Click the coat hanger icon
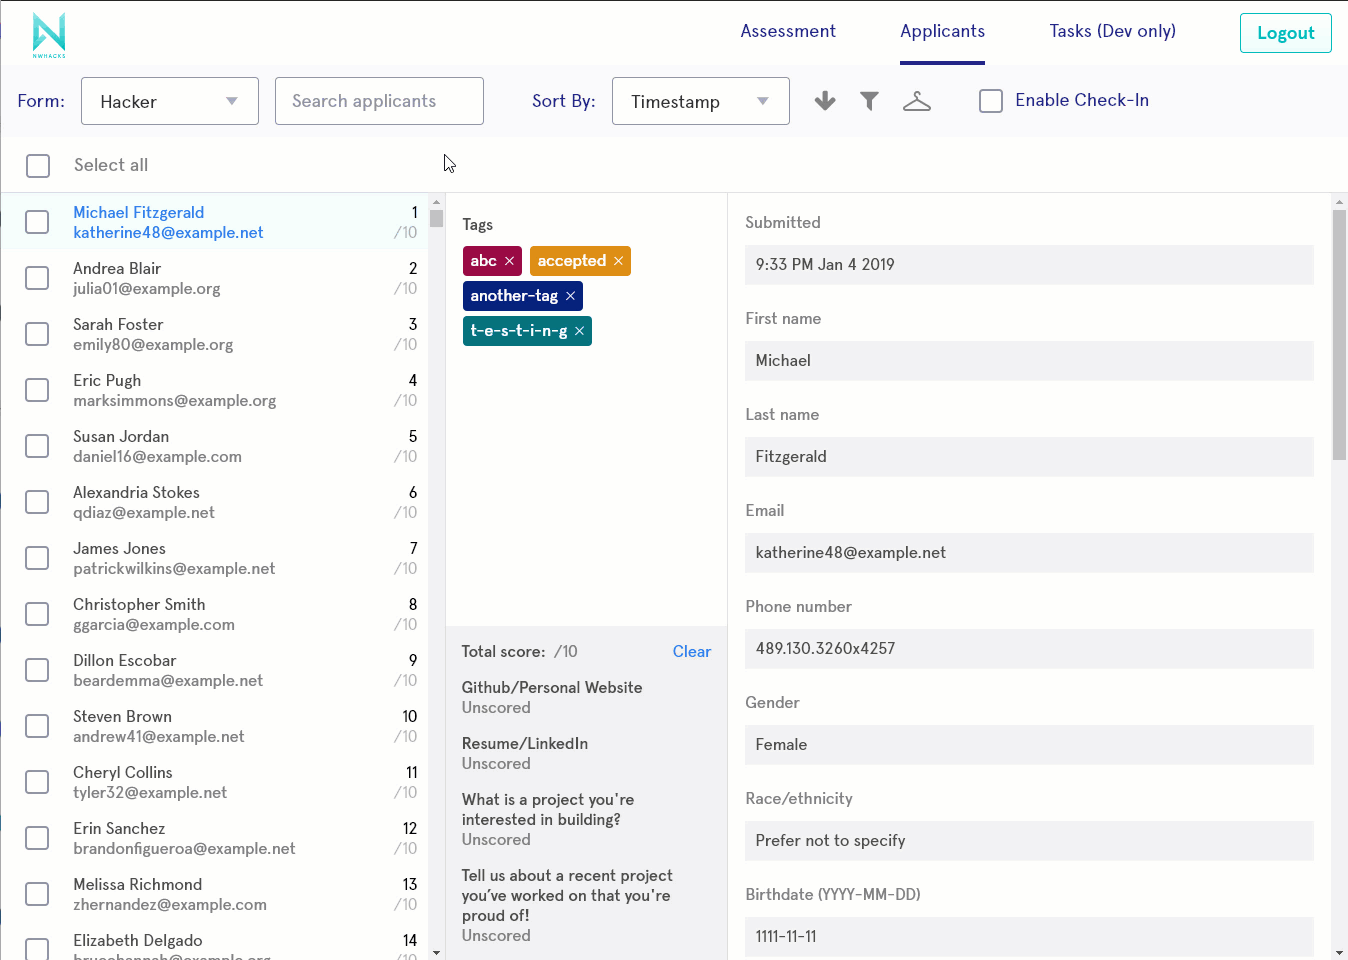This screenshot has width=1348, height=960. [917, 101]
